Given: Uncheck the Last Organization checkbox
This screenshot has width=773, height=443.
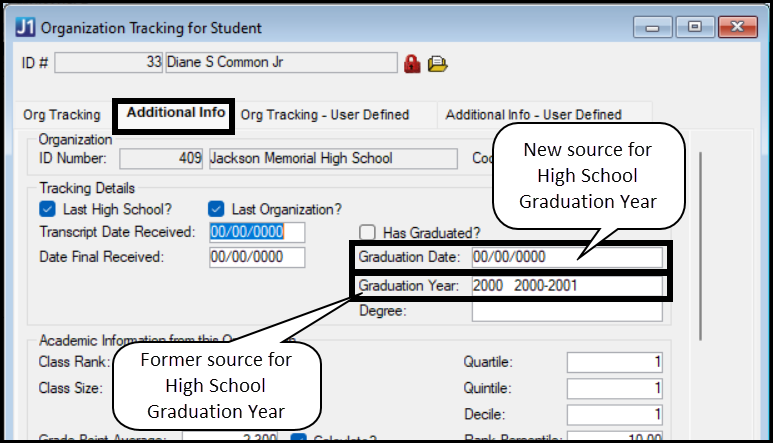Looking at the screenshot, I should [216, 209].
